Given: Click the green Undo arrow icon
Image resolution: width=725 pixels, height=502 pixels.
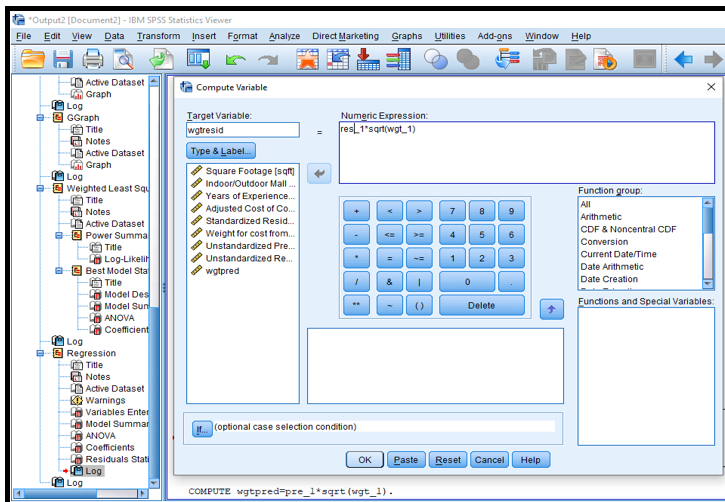Looking at the screenshot, I should pos(235,60).
